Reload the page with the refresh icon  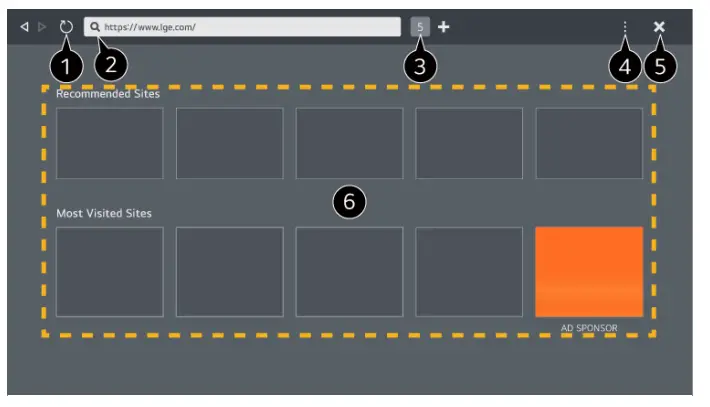tap(66, 27)
